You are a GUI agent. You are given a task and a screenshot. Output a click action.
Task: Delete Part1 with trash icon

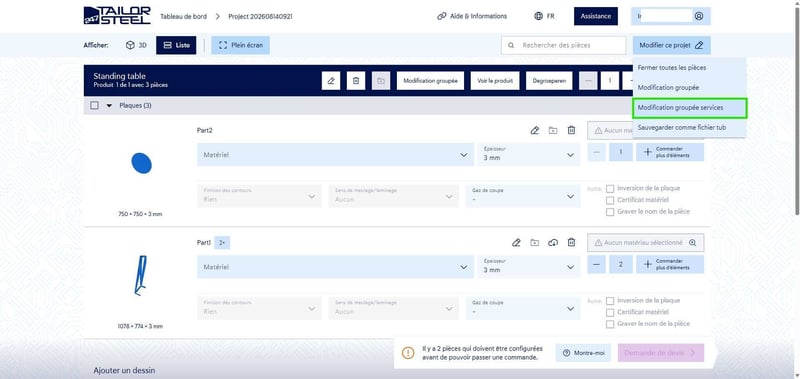[571, 243]
